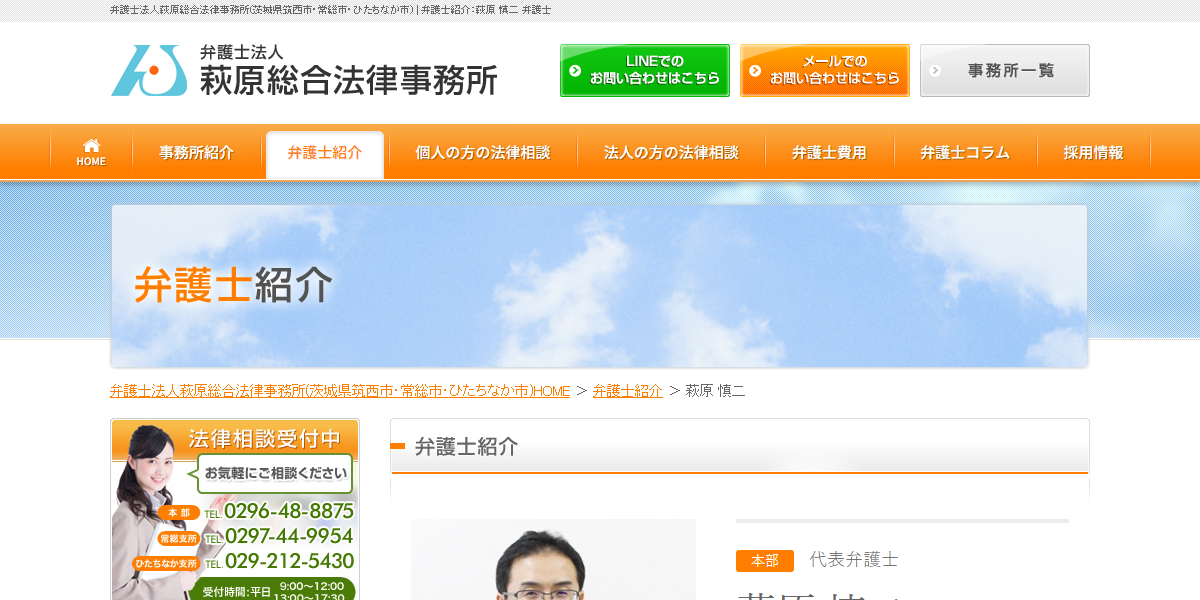The image size is (1200, 600).
Task: Visit the 採用情報 recruitment page
Action: (x=1093, y=153)
